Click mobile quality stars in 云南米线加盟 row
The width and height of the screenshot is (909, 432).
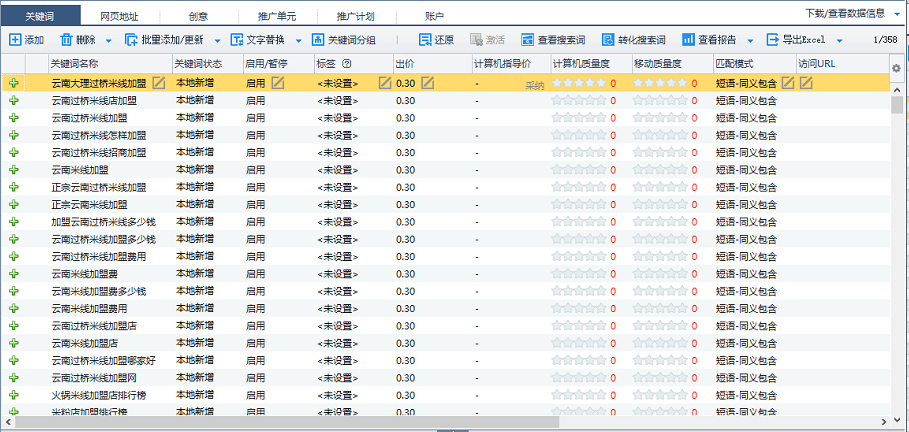click(x=660, y=170)
